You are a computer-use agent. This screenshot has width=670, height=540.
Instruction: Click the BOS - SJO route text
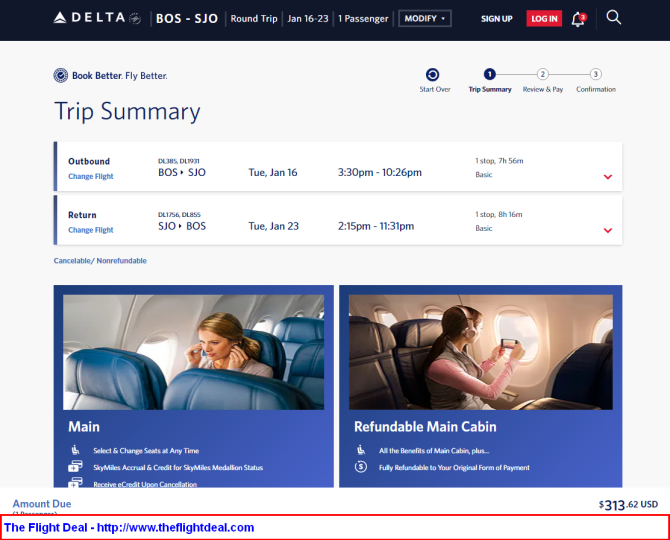click(x=187, y=19)
